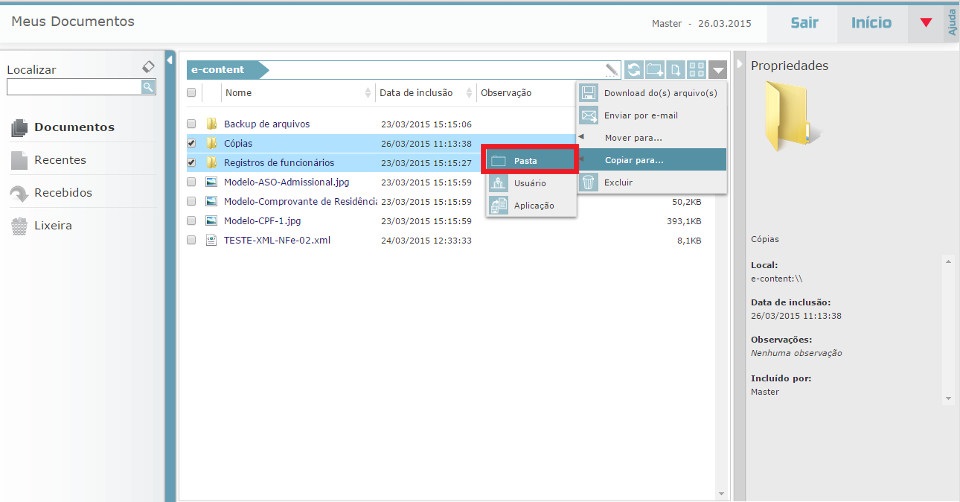Image resolution: width=960 pixels, height=502 pixels.
Task: Open the Modelo-CPF-1.jpg file
Action: pos(262,220)
